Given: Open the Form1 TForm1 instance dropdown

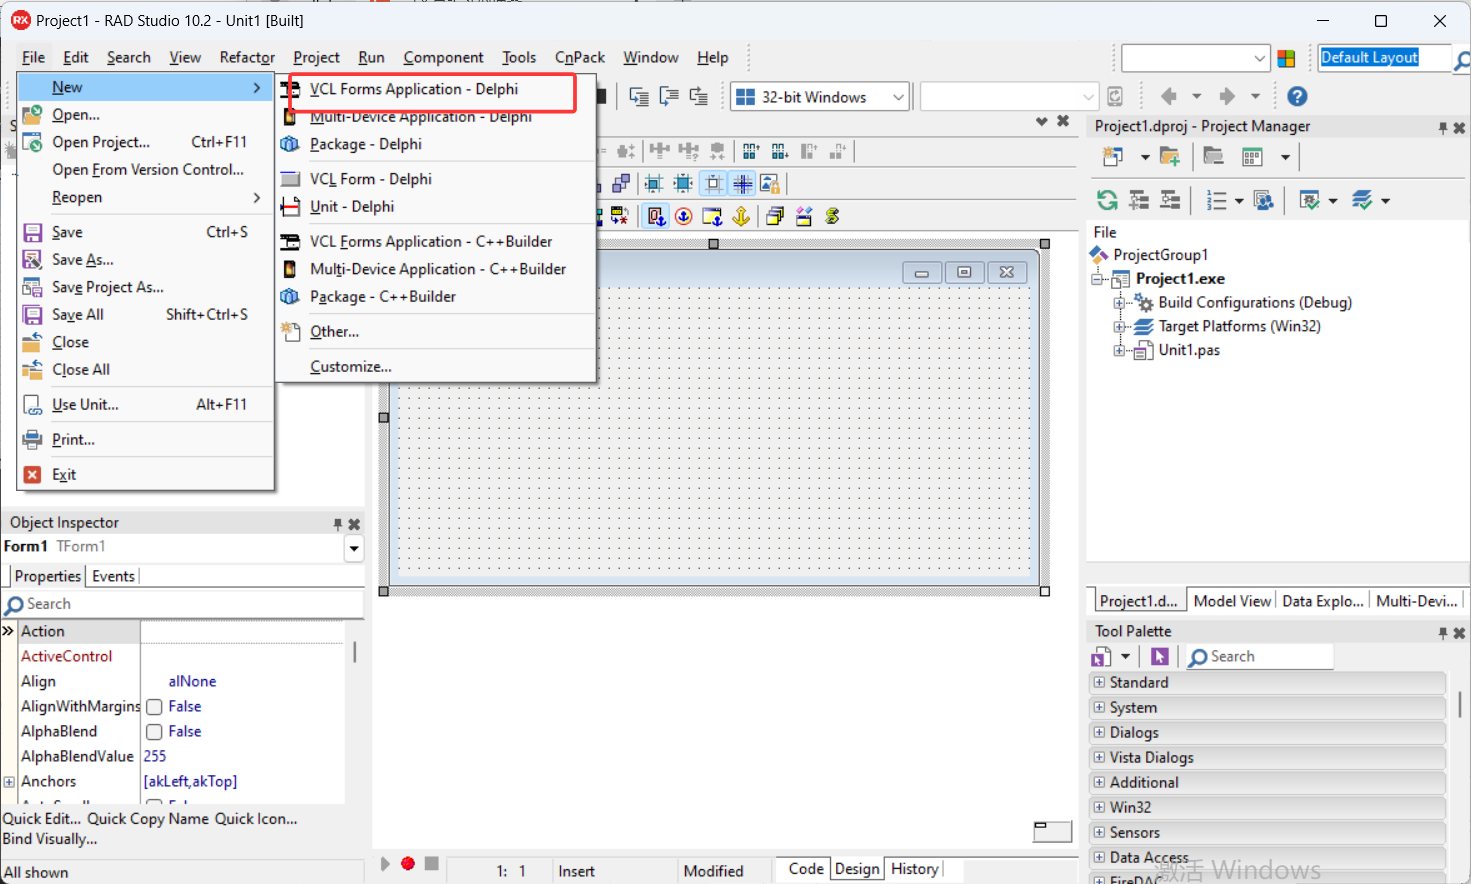Looking at the screenshot, I should pyautogui.click(x=354, y=548).
